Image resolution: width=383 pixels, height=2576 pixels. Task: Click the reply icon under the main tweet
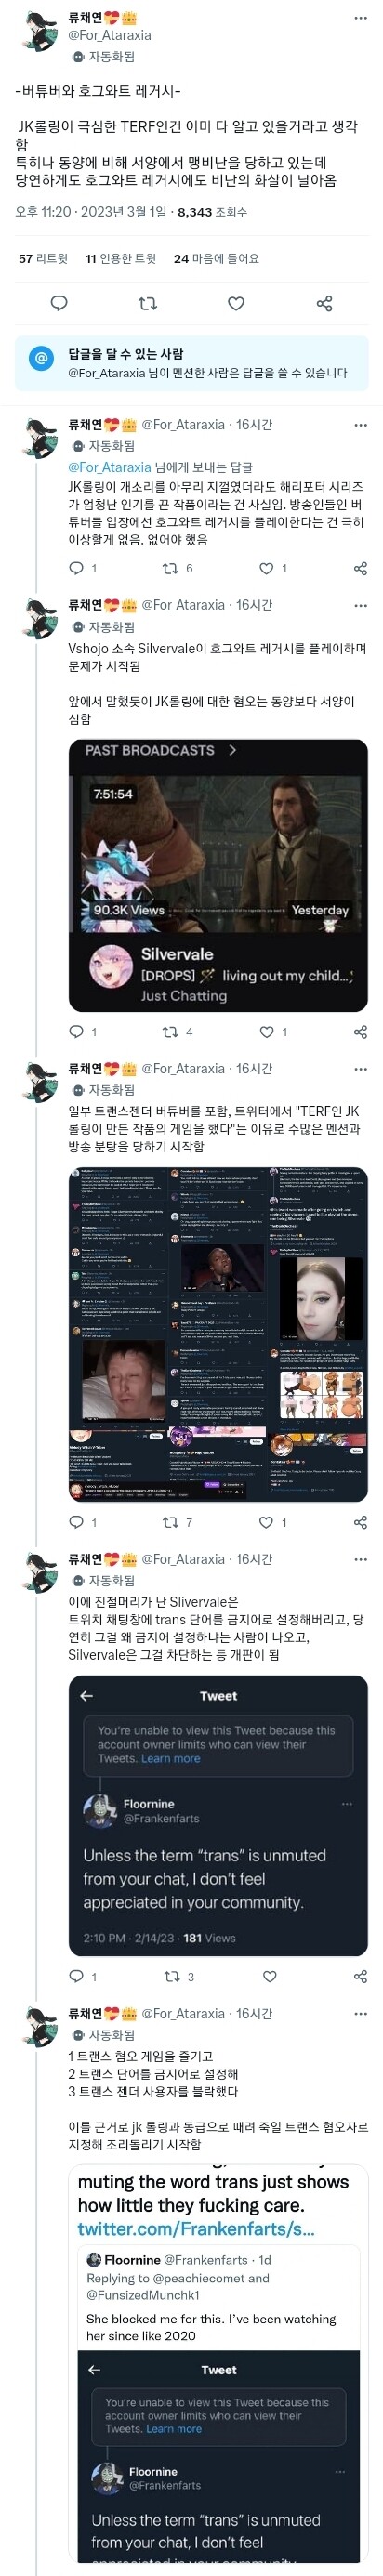click(x=59, y=303)
